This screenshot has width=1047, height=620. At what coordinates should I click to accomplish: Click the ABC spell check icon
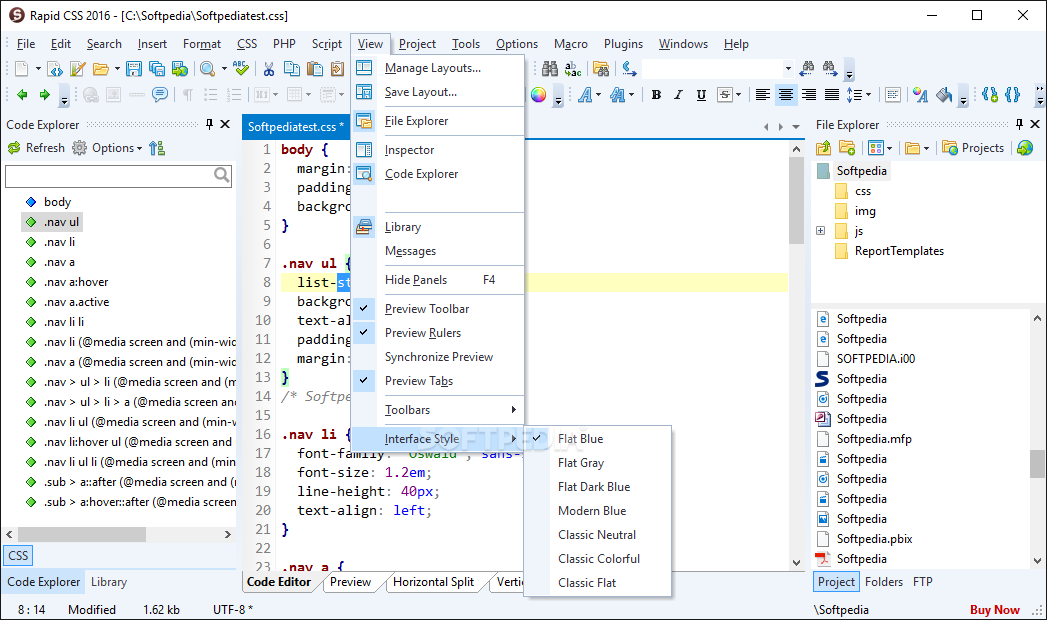(241, 69)
